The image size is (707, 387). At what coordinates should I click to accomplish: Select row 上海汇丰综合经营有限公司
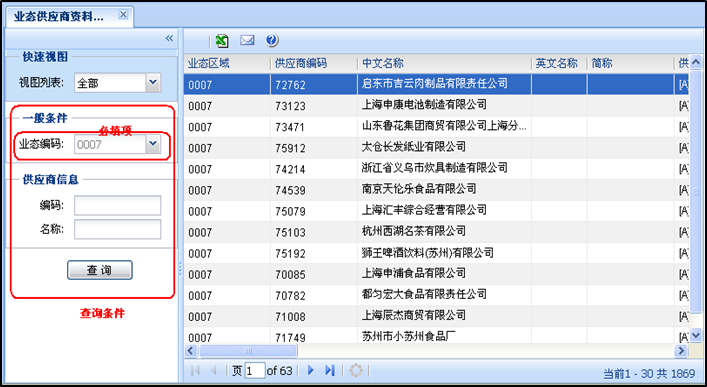coord(436,211)
